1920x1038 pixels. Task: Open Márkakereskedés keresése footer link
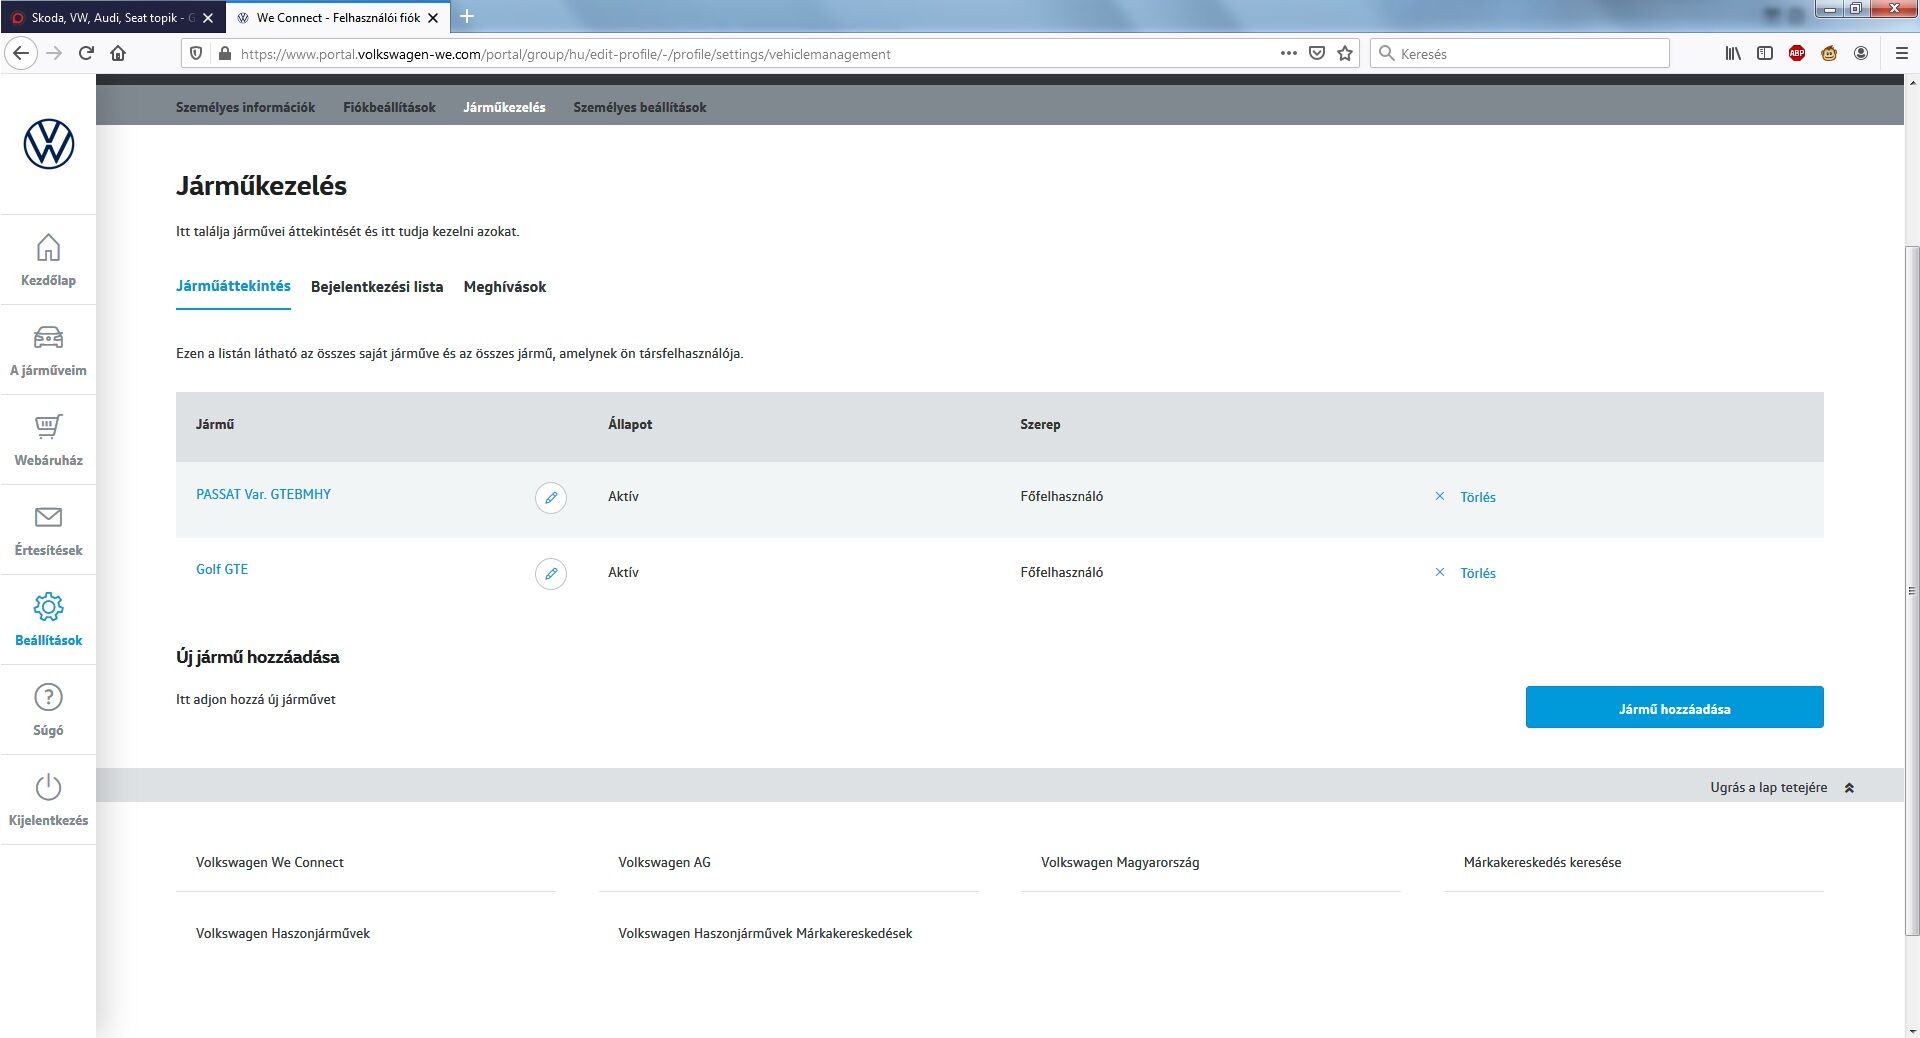[x=1542, y=862]
